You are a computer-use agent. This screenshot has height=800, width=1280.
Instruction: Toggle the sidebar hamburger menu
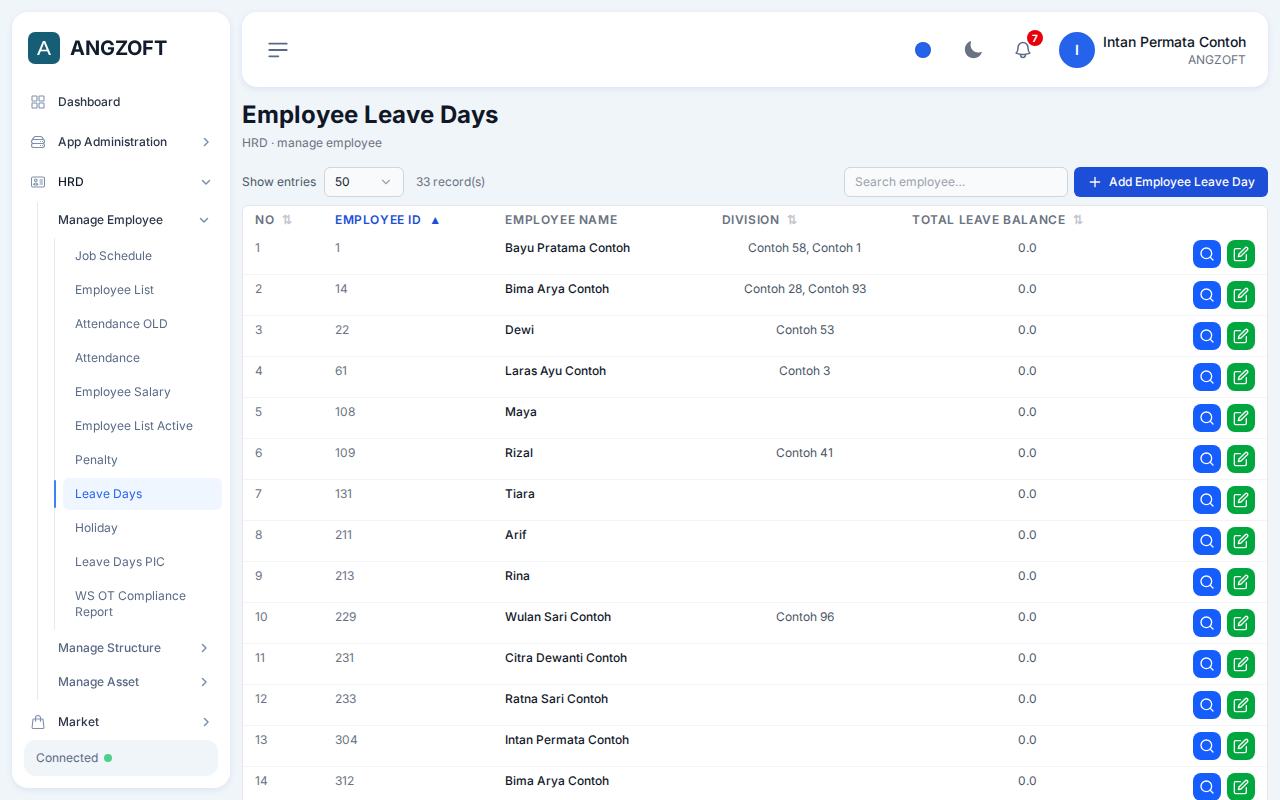[x=278, y=49]
